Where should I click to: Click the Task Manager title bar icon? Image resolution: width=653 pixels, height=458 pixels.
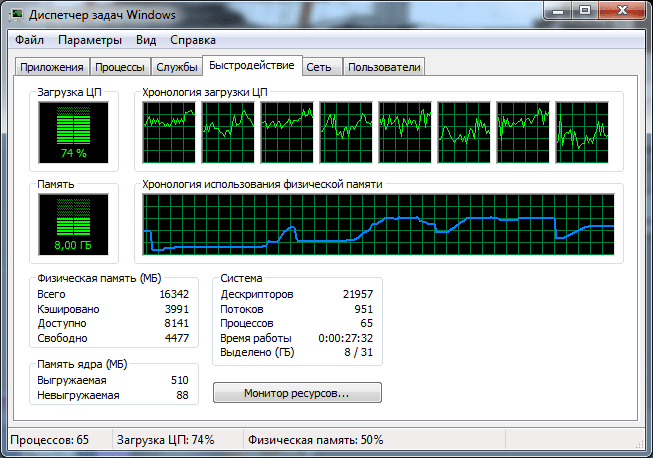click(x=17, y=15)
